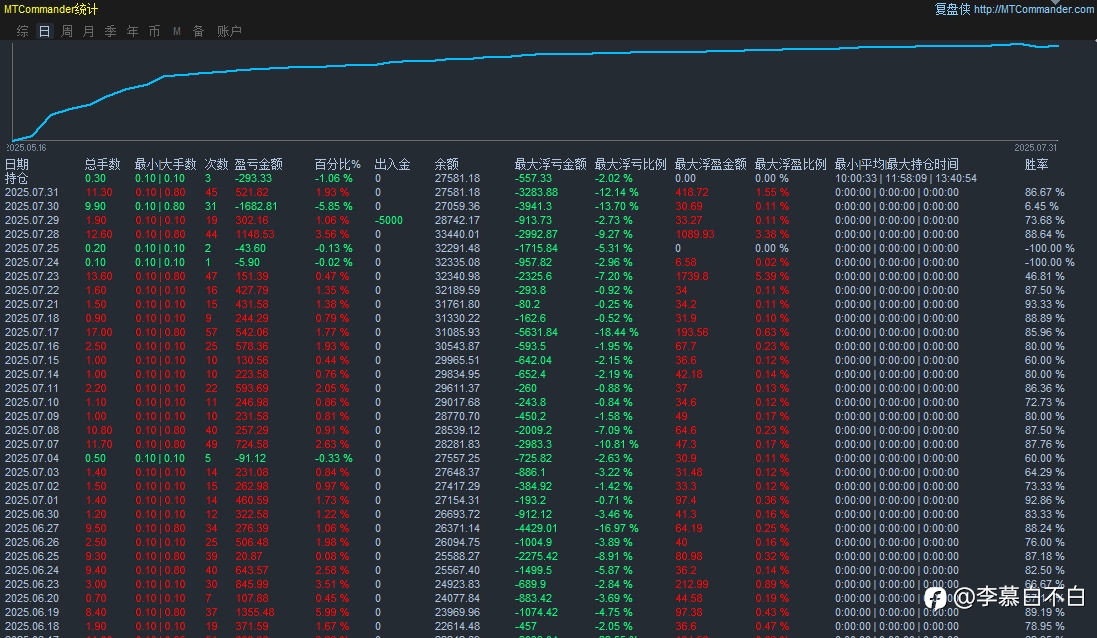1097x638 pixels.
Task: Select the 2025.07.25 date row
Action: pyautogui.click(x=31, y=248)
